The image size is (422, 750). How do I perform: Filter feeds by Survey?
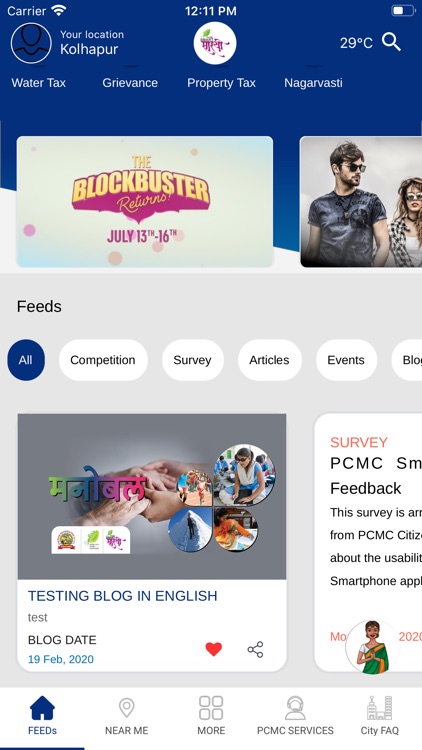pos(192,360)
